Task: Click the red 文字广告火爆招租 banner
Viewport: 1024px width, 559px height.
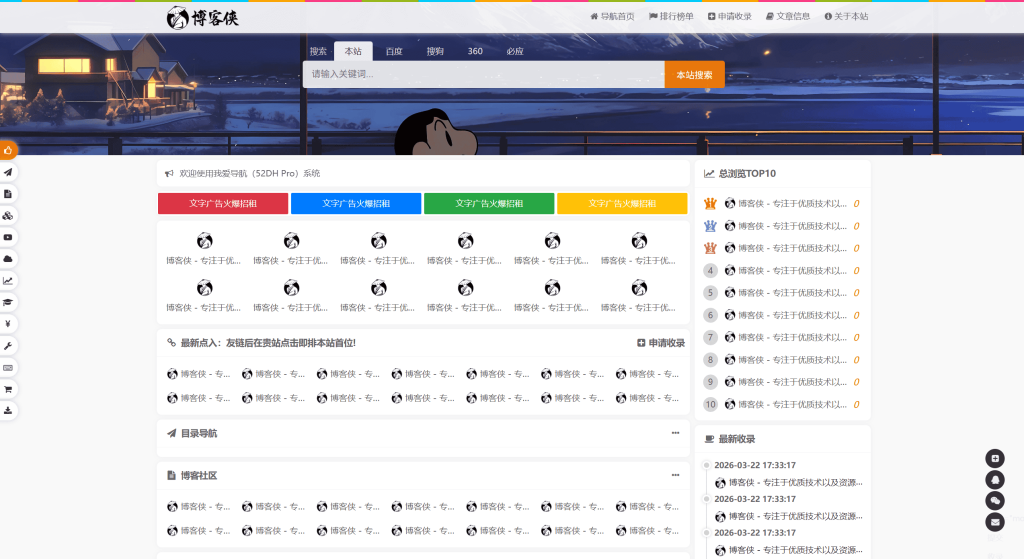Action: tap(223, 203)
